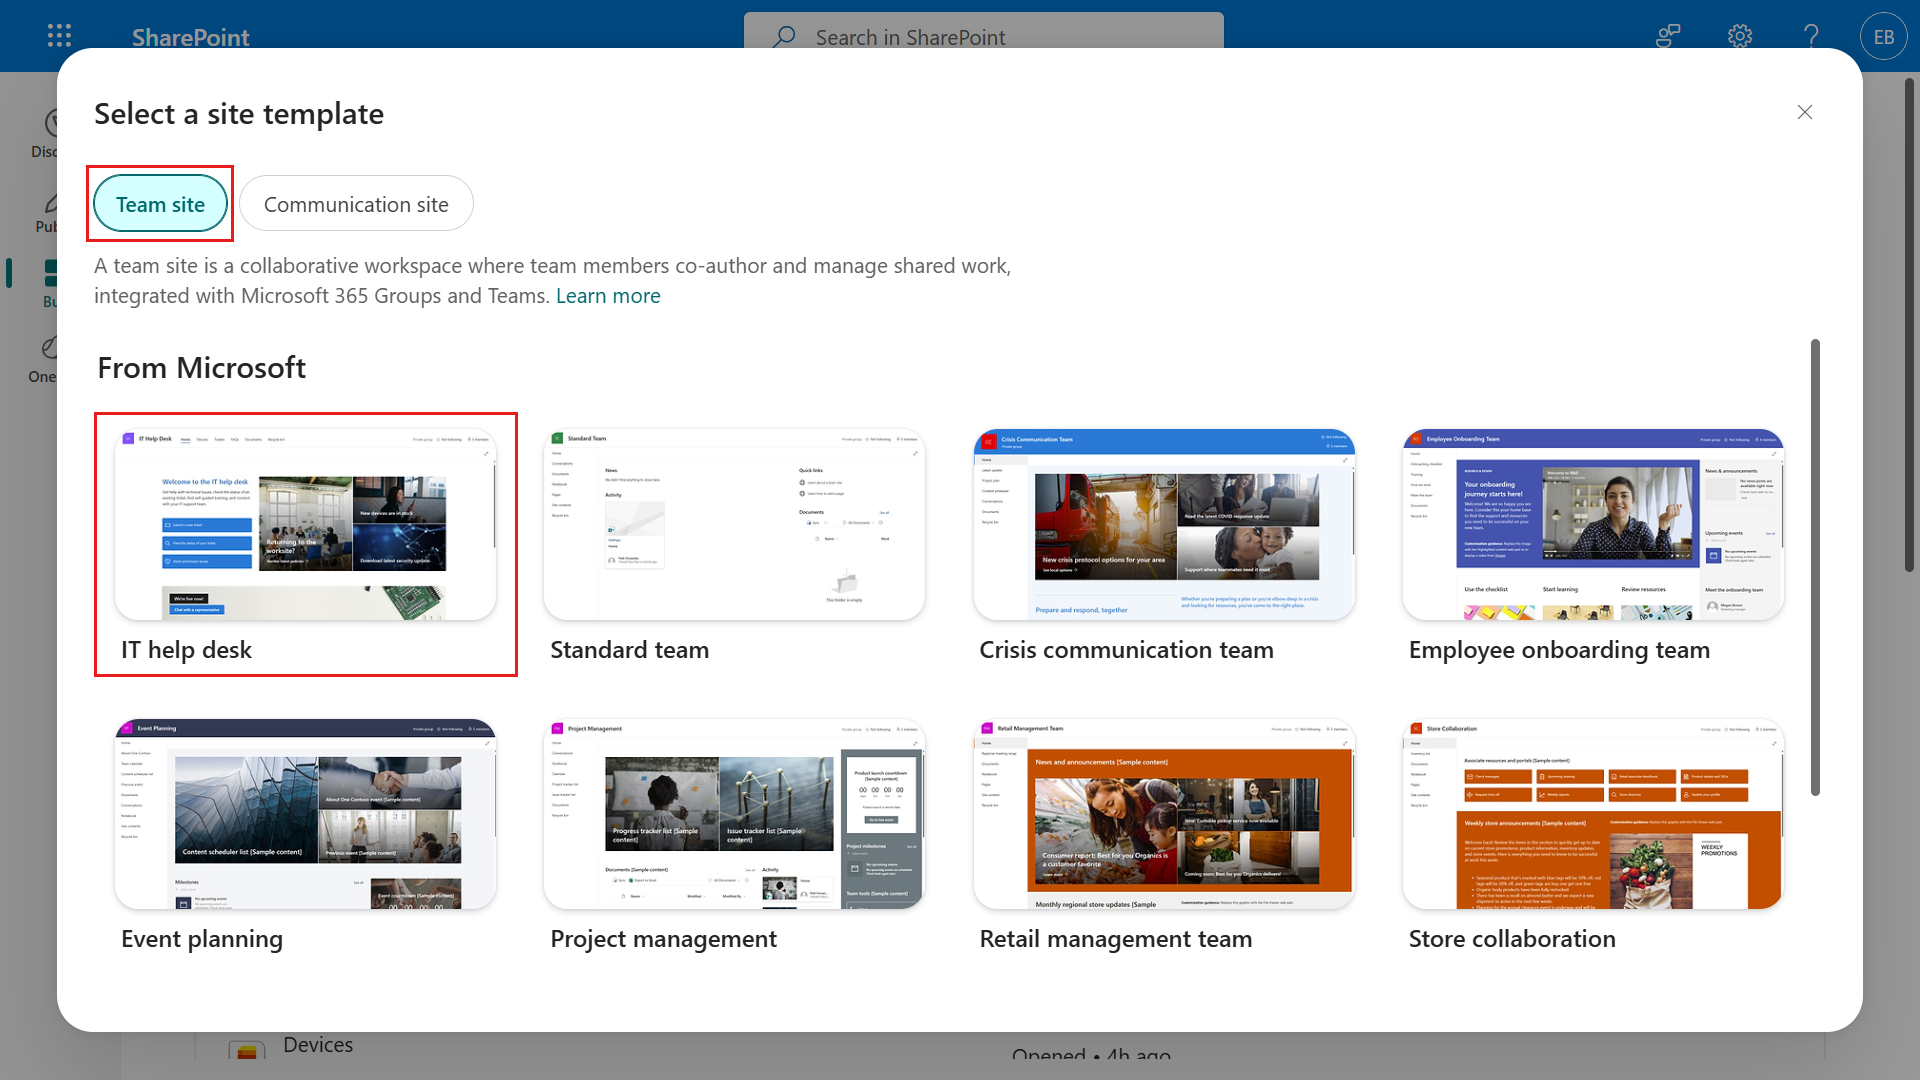The image size is (1920, 1080).
Task: Click the Project management label
Action: coord(663,939)
